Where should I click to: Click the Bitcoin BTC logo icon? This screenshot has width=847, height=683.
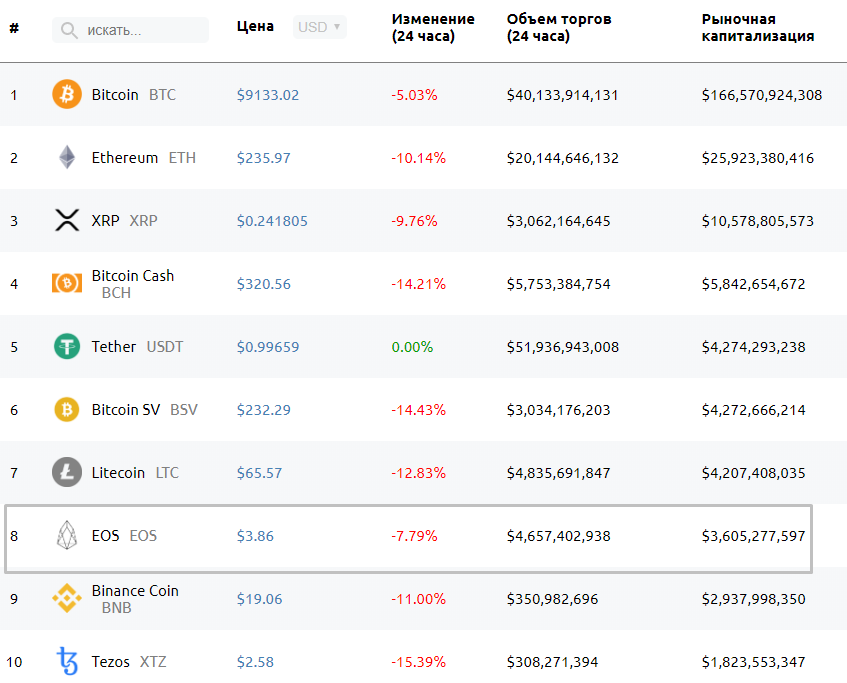(x=66, y=95)
